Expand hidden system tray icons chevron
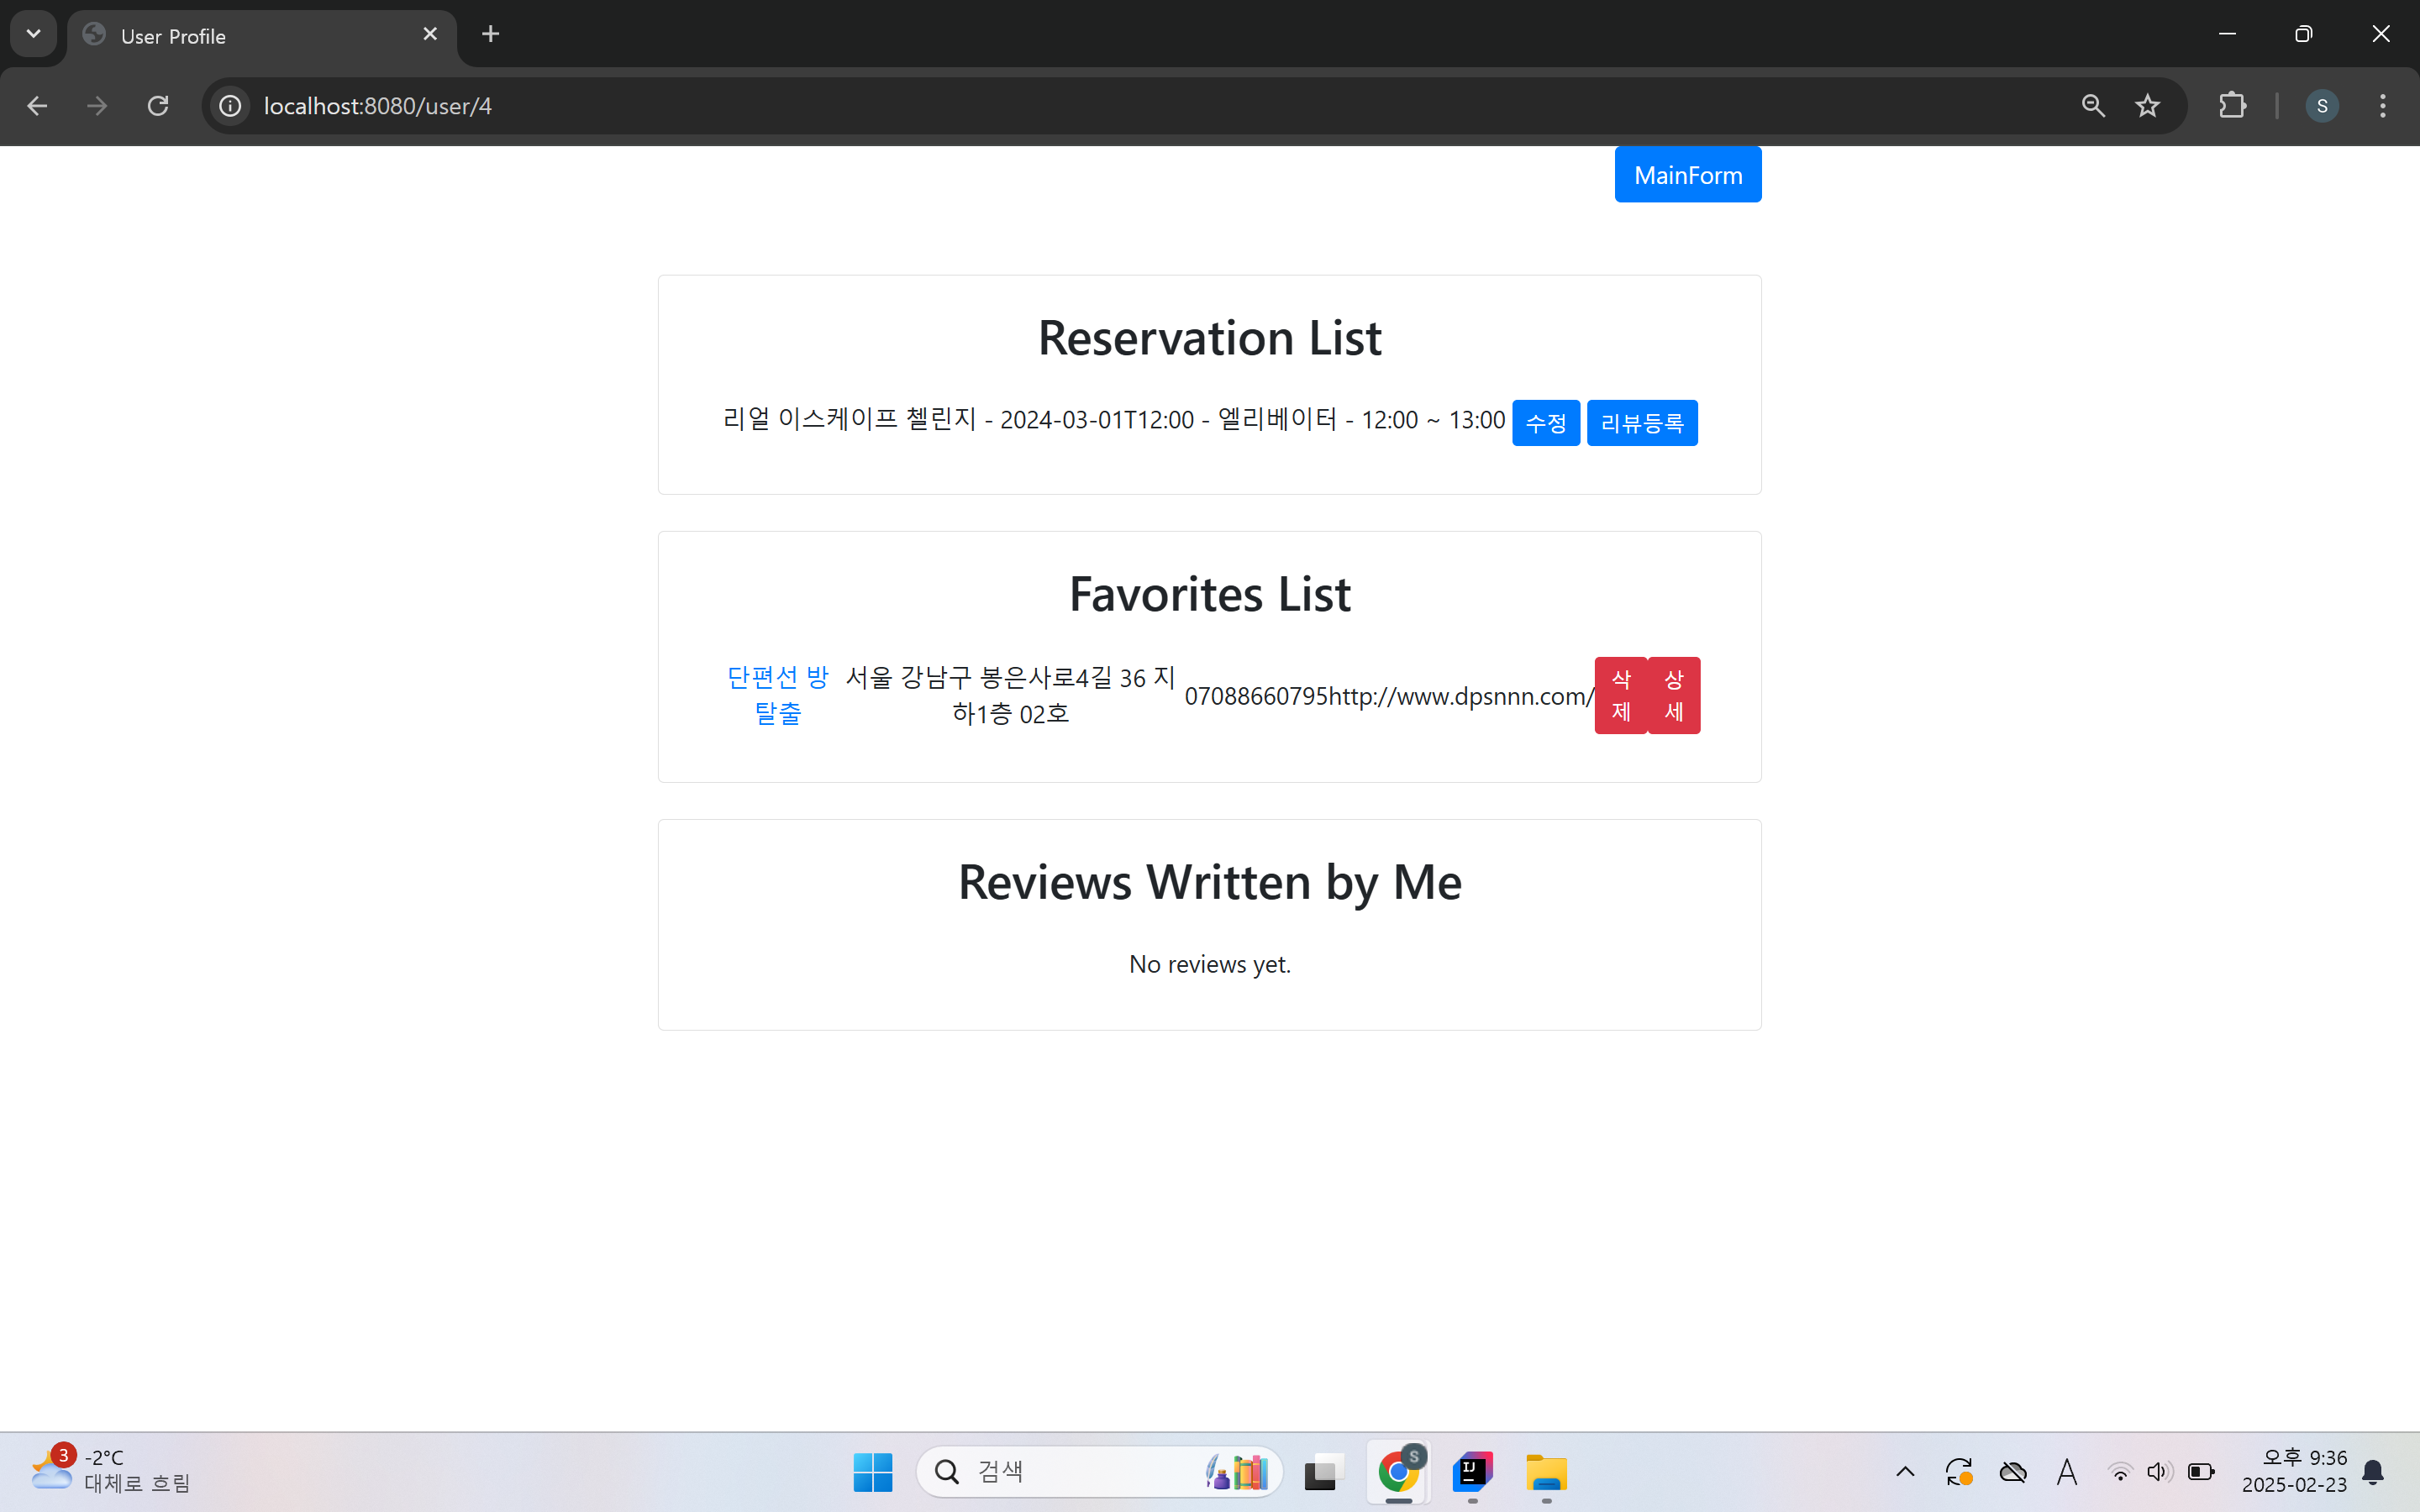This screenshot has height=1512, width=2420. (1905, 1471)
